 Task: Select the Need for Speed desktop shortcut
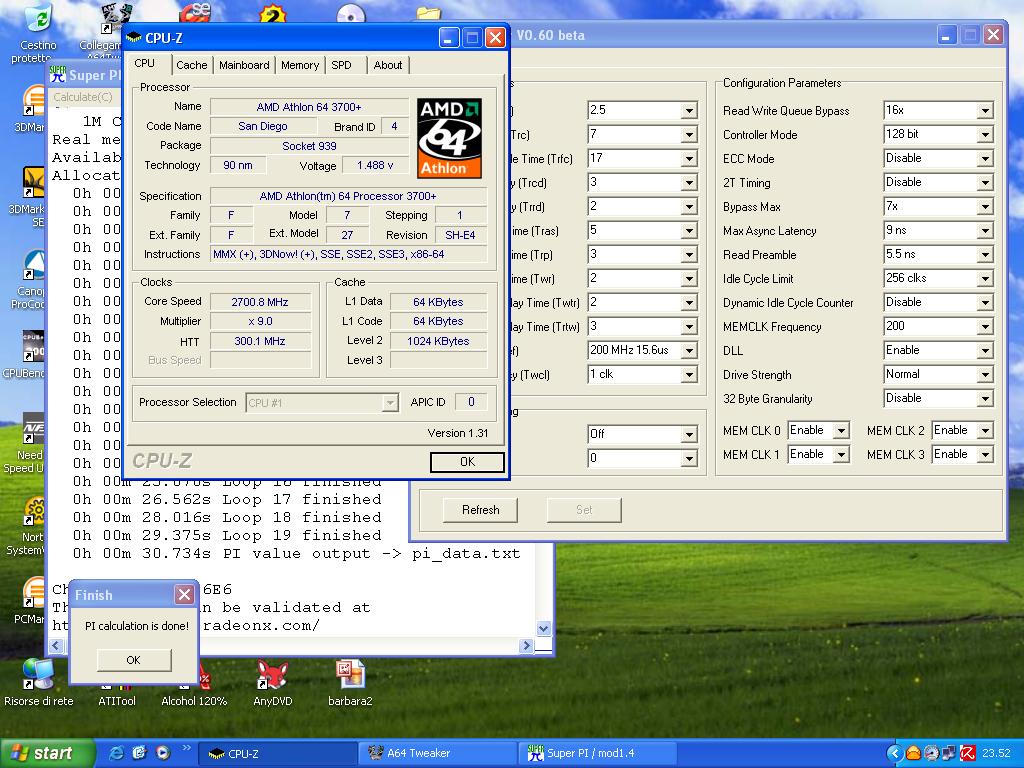tap(26, 444)
